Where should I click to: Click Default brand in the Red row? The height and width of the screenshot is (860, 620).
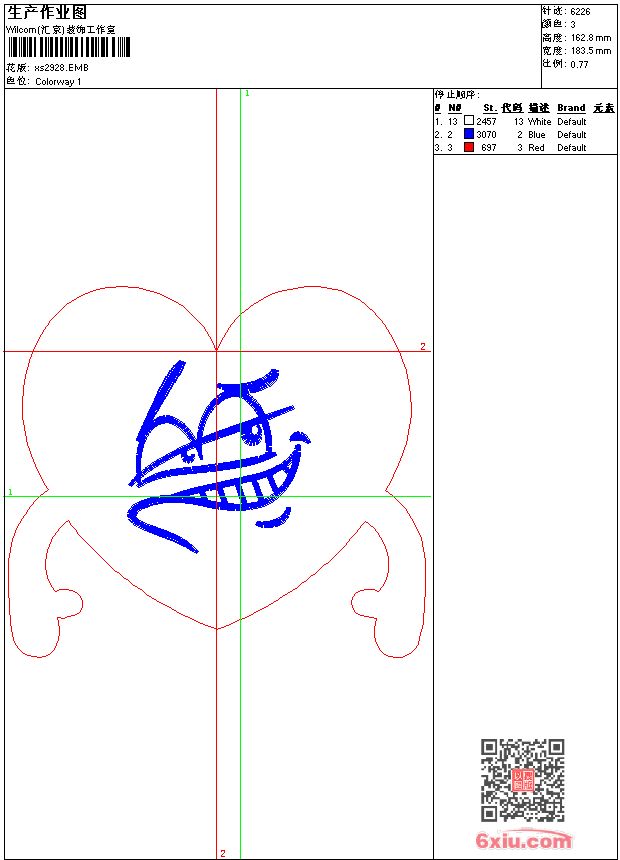(x=572, y=148)
